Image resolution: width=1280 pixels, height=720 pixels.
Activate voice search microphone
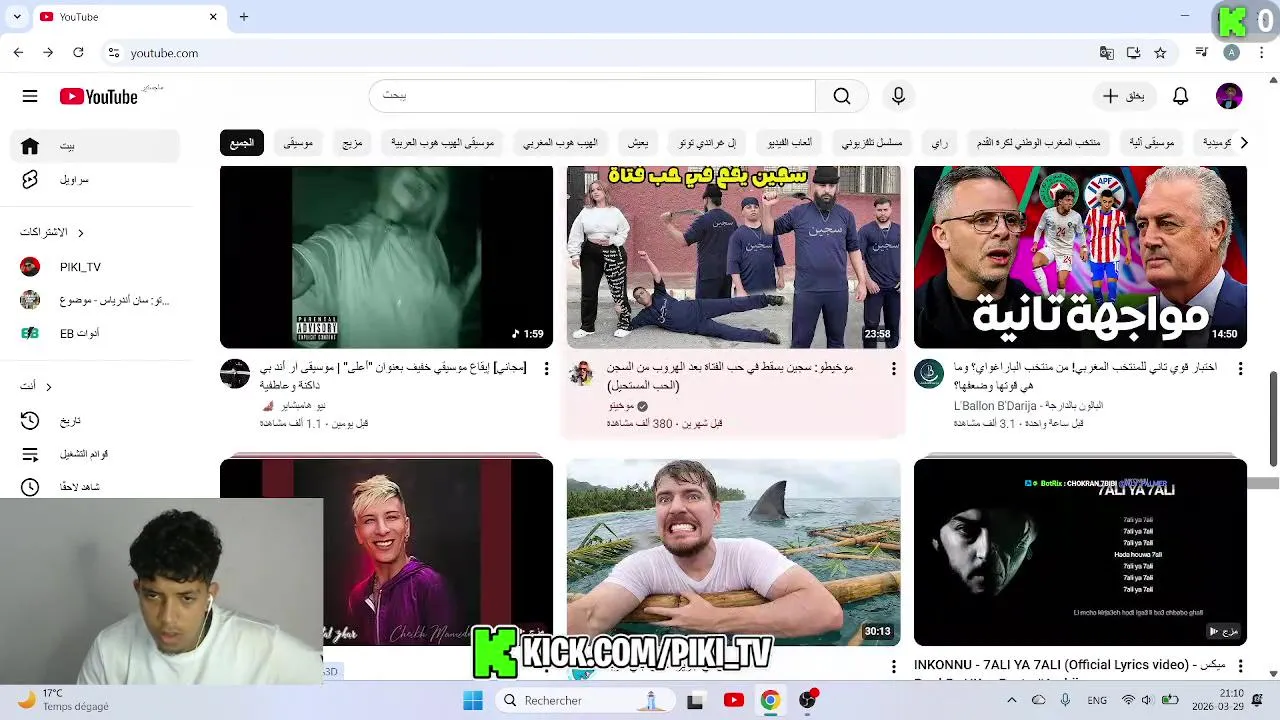898,96
